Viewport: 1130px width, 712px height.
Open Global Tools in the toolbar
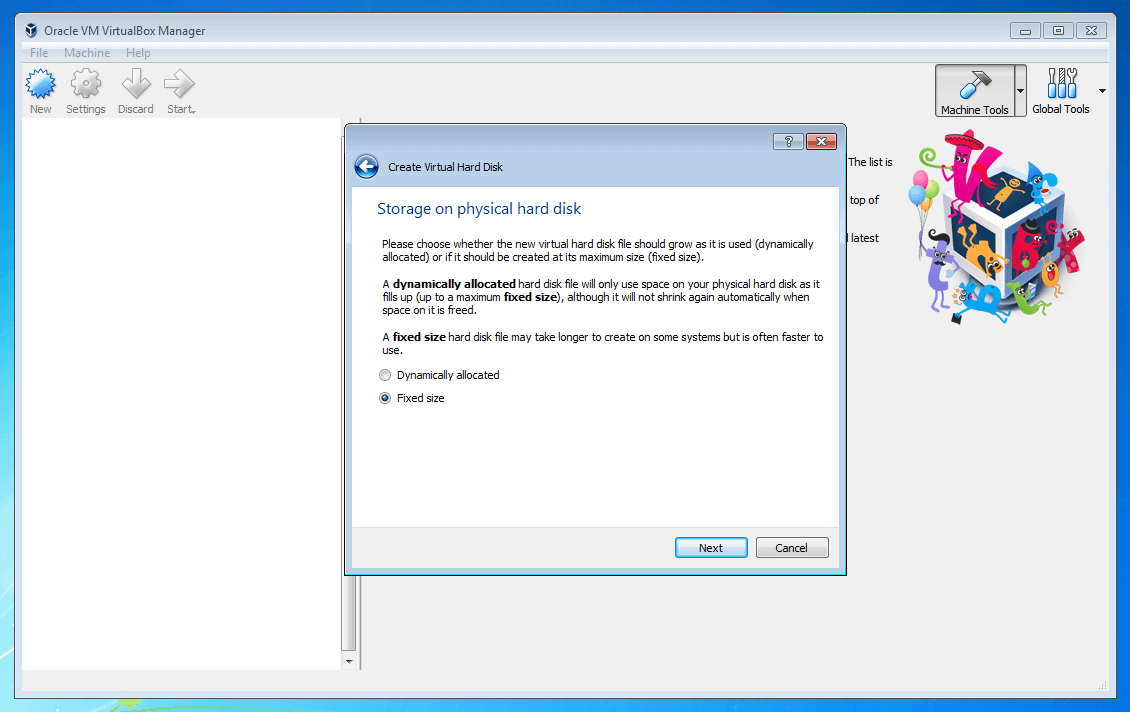tap(1061, 91)
